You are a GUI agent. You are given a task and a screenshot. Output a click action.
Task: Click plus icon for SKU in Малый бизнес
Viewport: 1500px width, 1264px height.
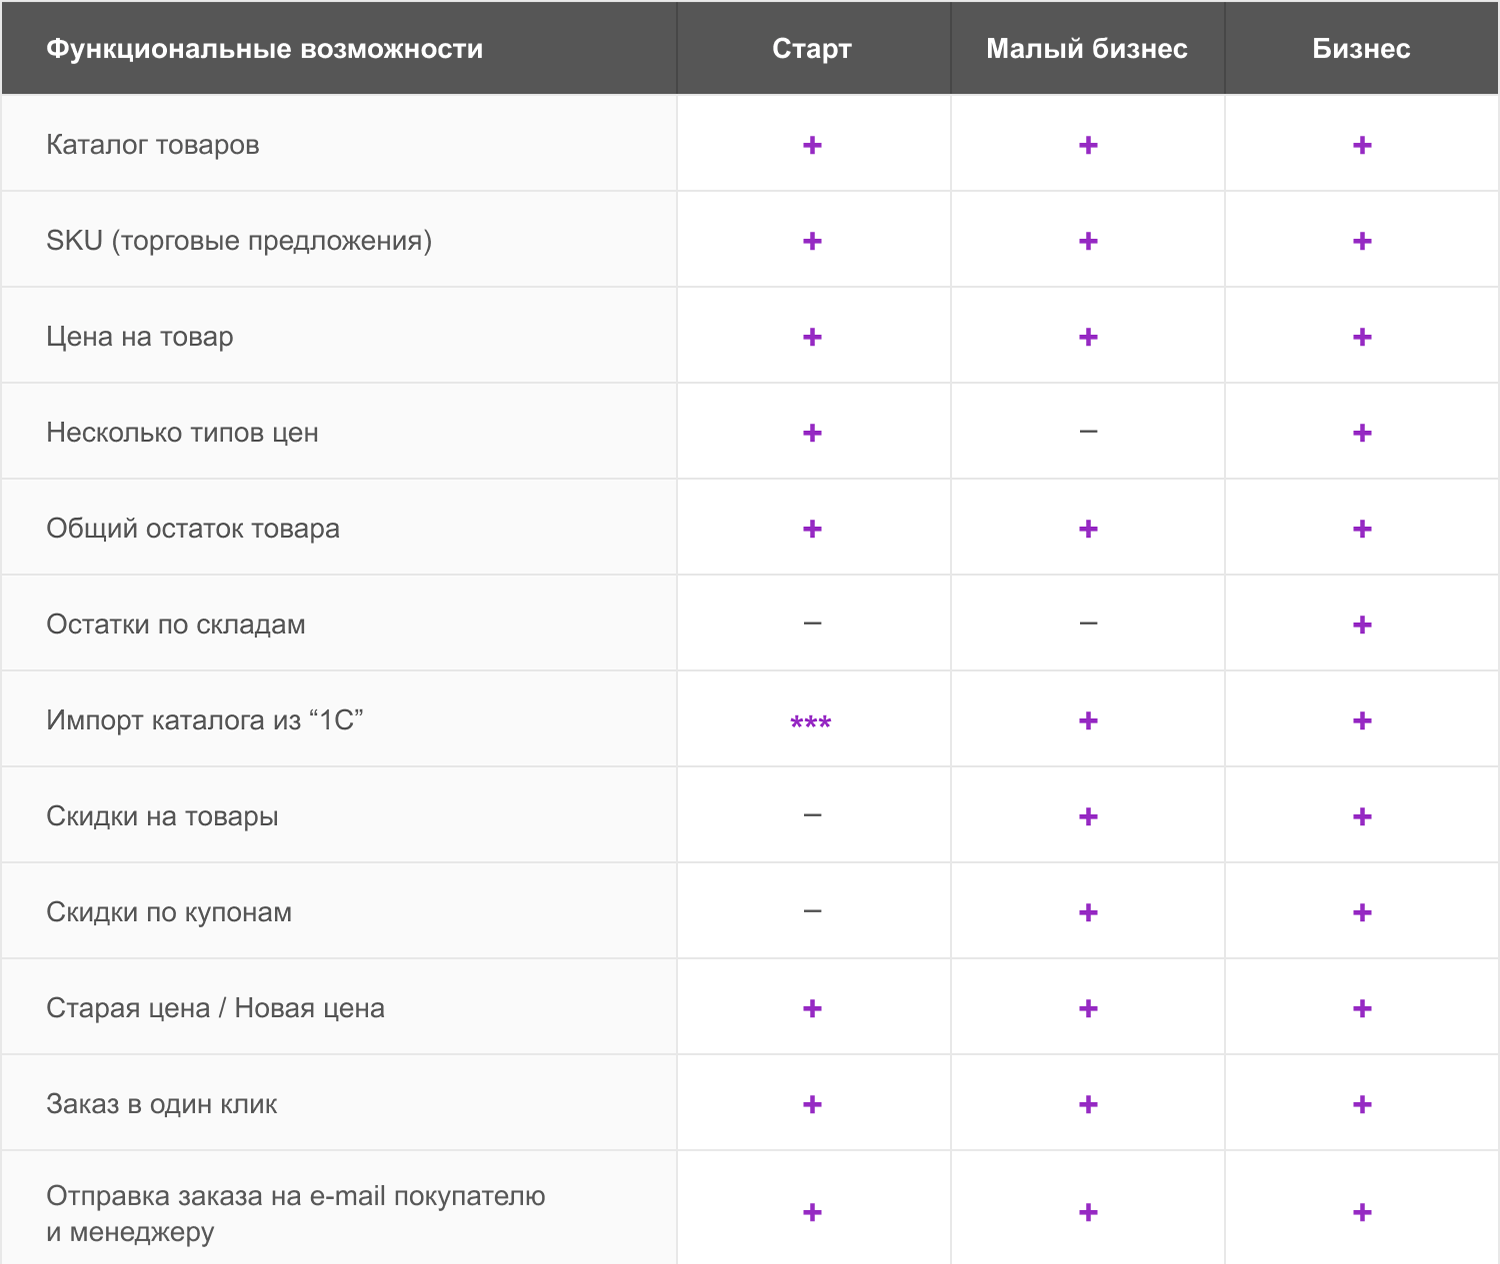(x=1088, y=241)
